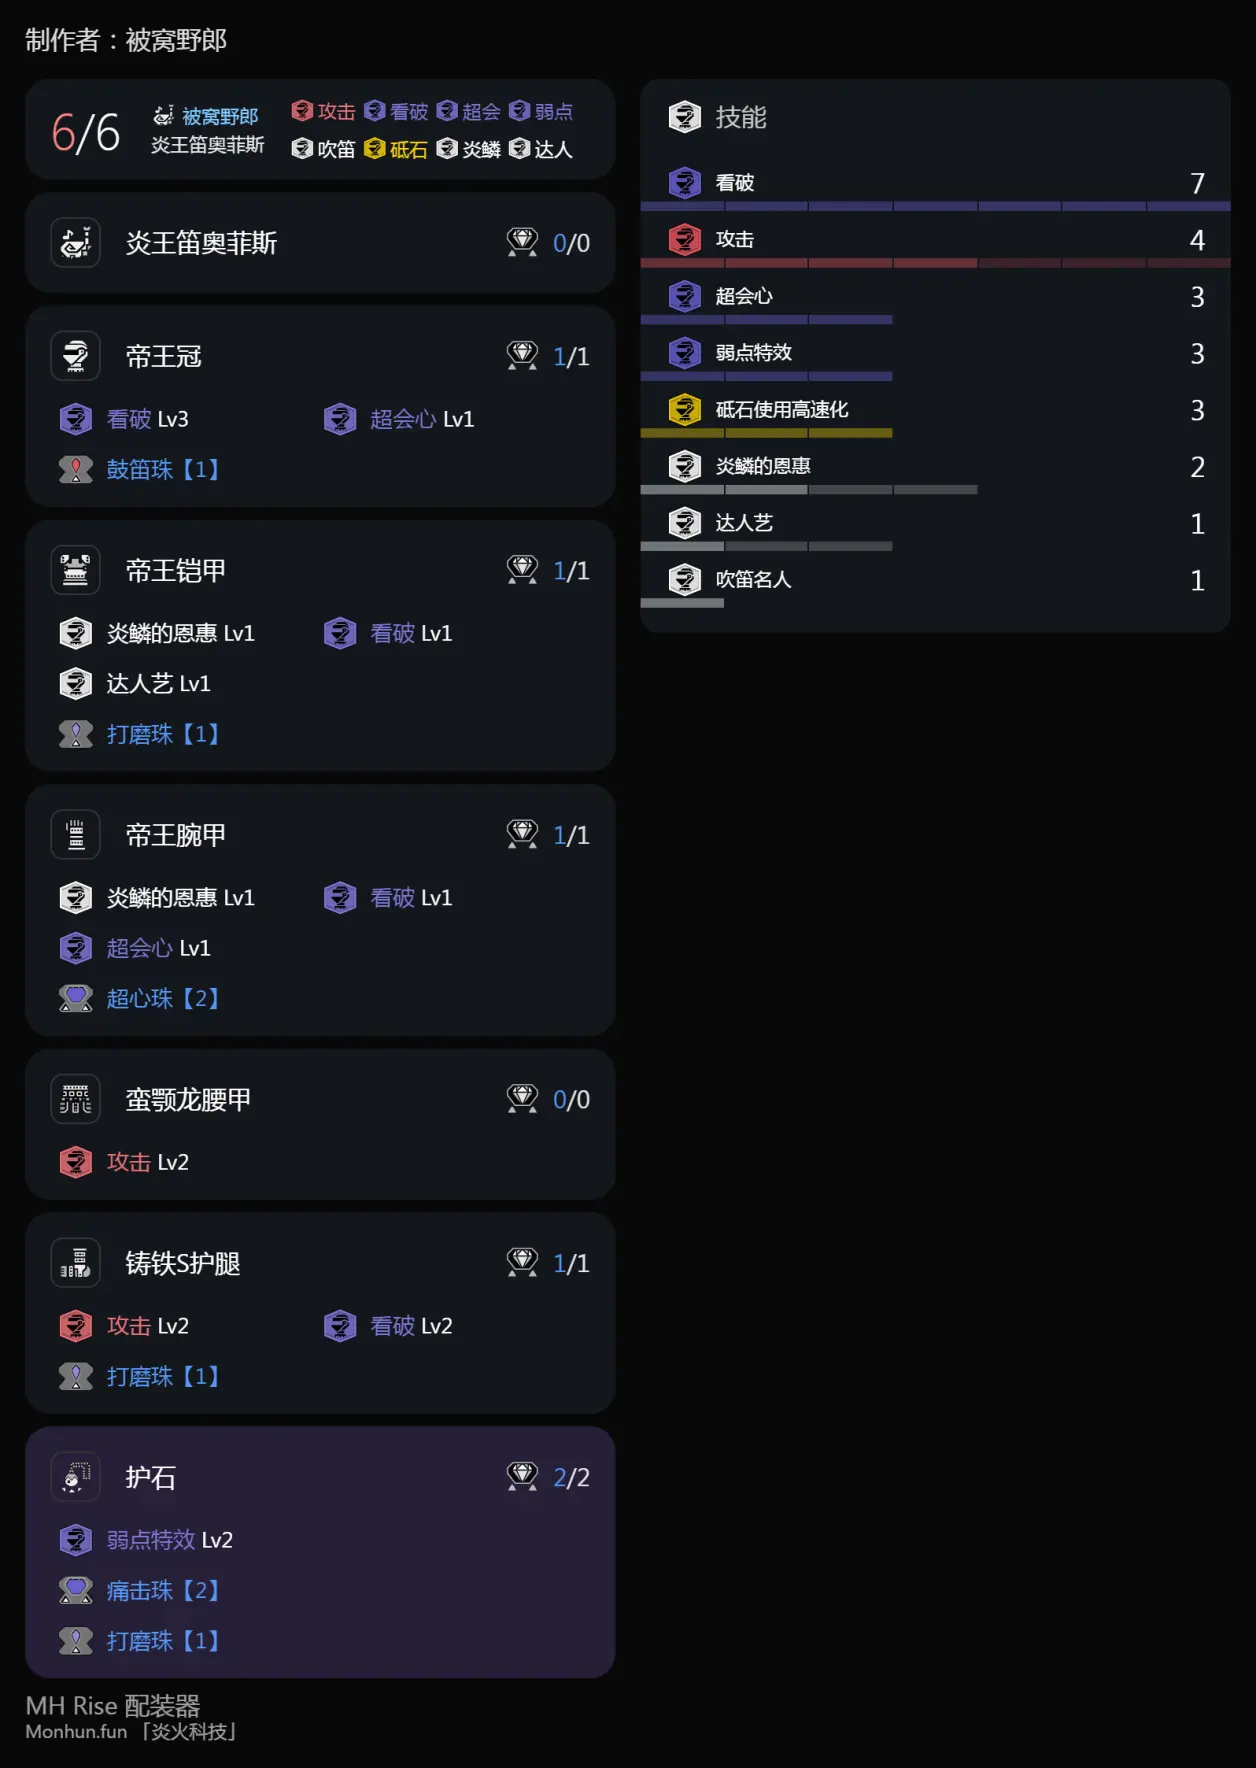Screen dimensions: 1256x1768
Task: Select the 砥石 tag in set summary
Action: tap(396, 149)
